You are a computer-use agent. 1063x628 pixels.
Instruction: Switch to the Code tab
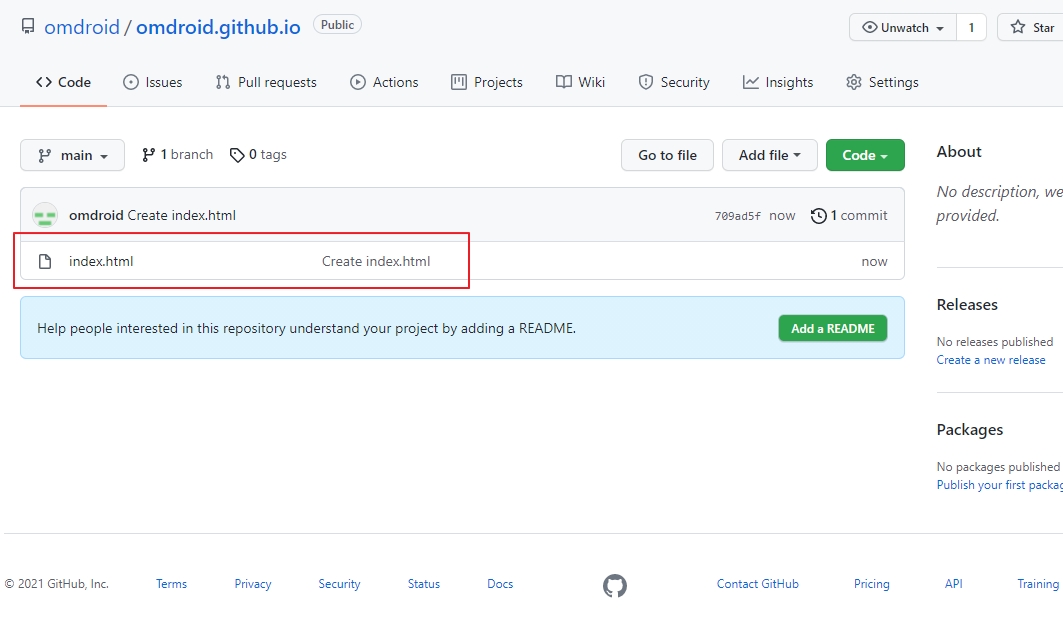(x=64, y=82)
